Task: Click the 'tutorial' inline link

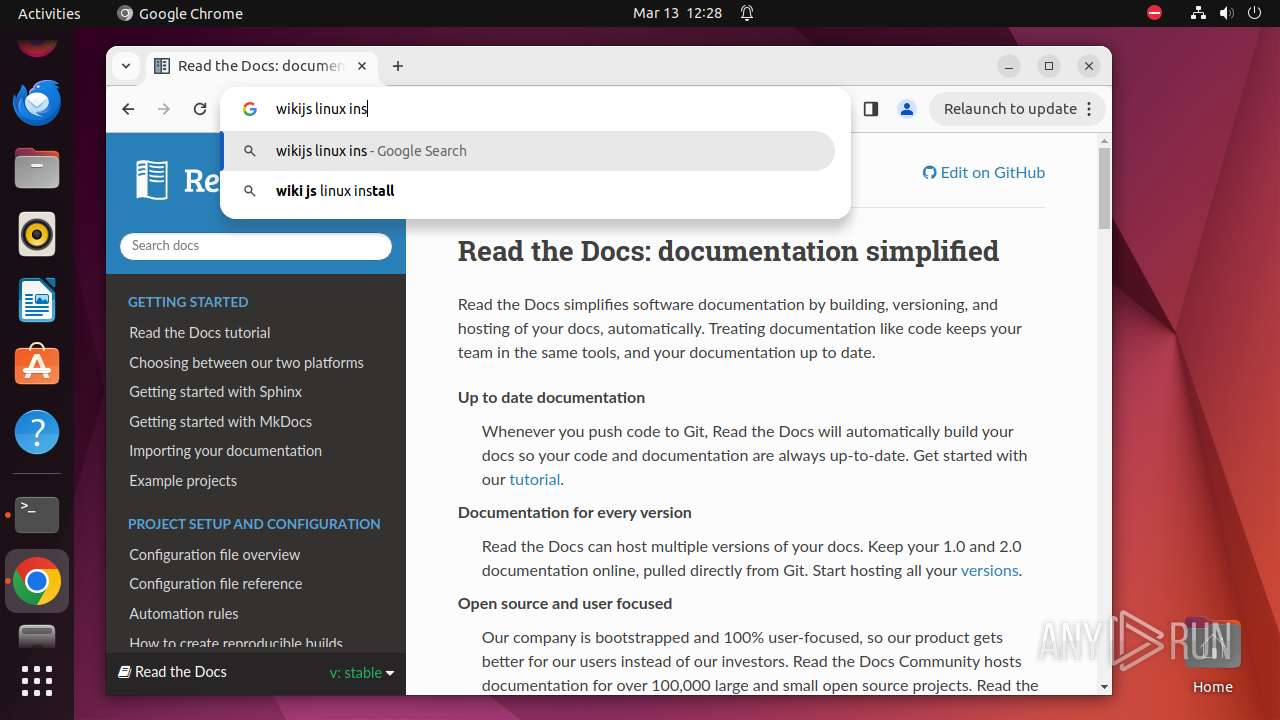Action: pos(535,479)
